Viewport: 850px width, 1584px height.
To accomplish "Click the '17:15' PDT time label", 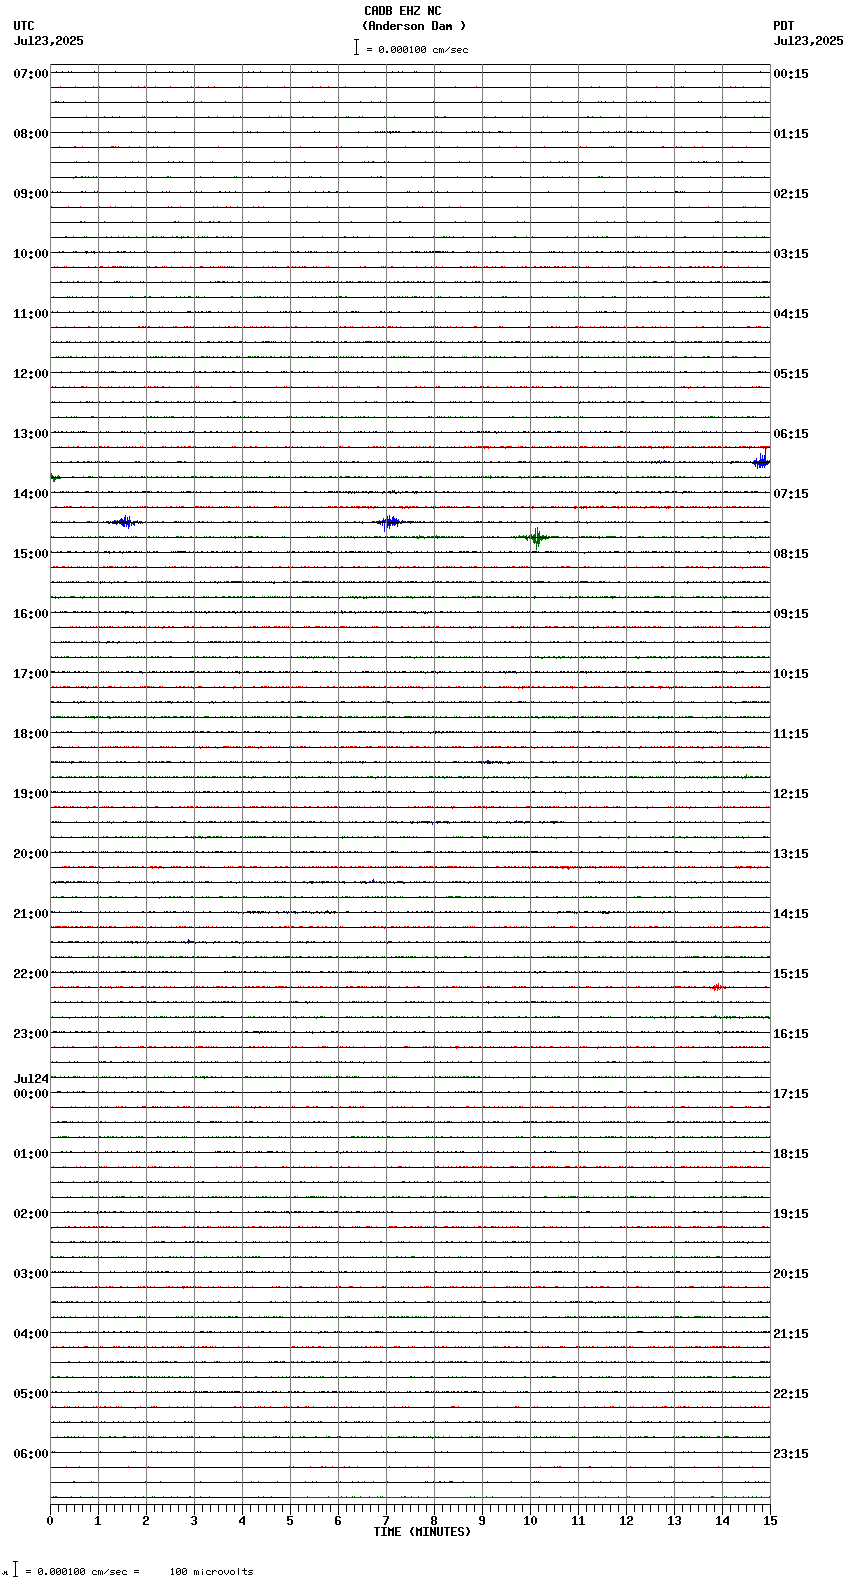I will [791, 1094].
